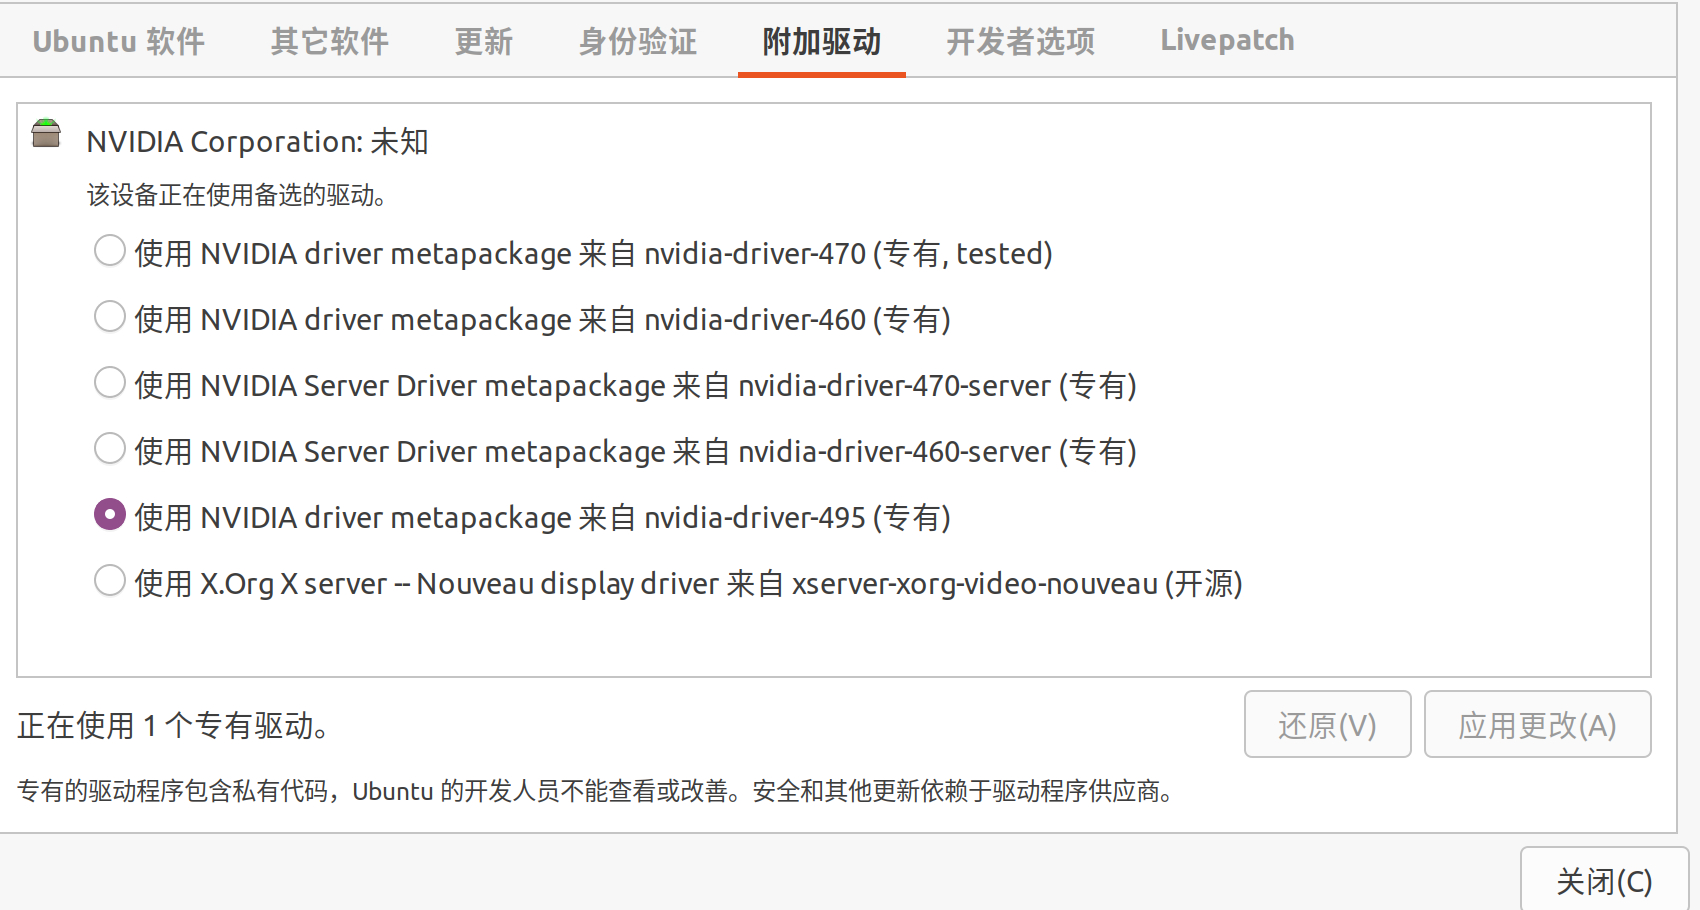The image size is (1700, 910).
Task: Click the 该设备正在使用备选的驱动 status text
Action: tap(237, 195)
